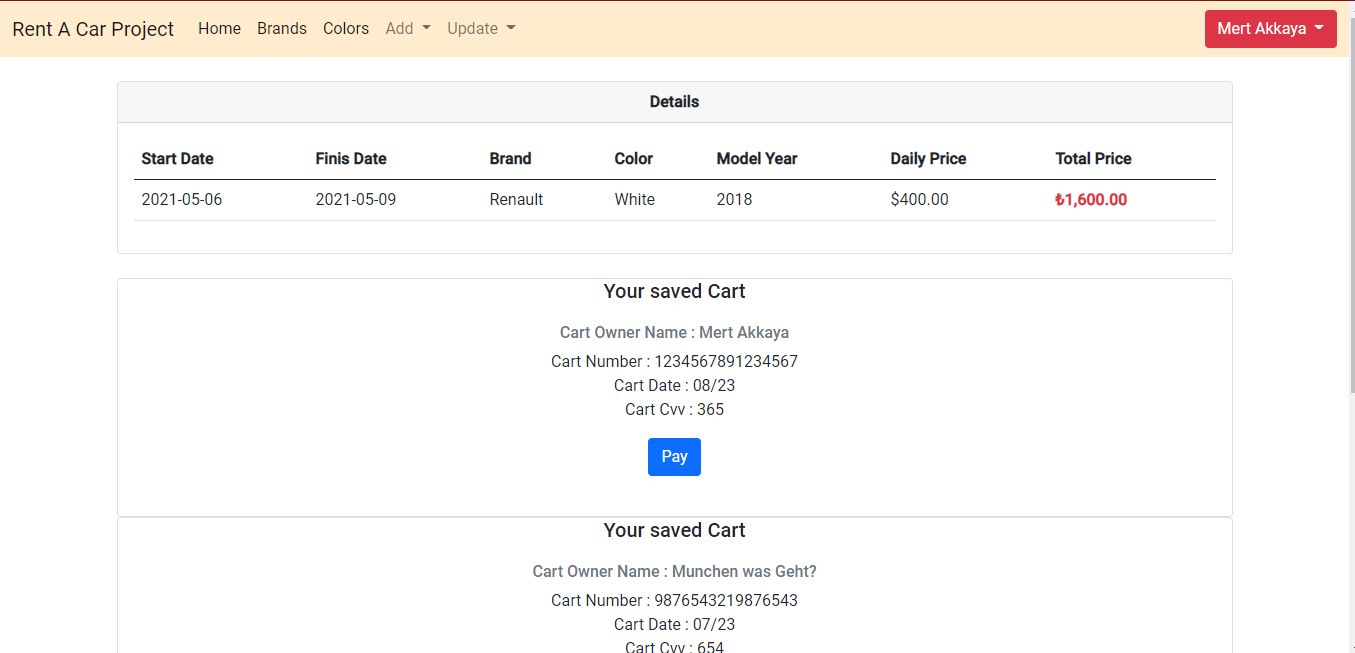
Task: Expand the Update dropdown menu
Action: pyautogui.click(x=481, y=29)
